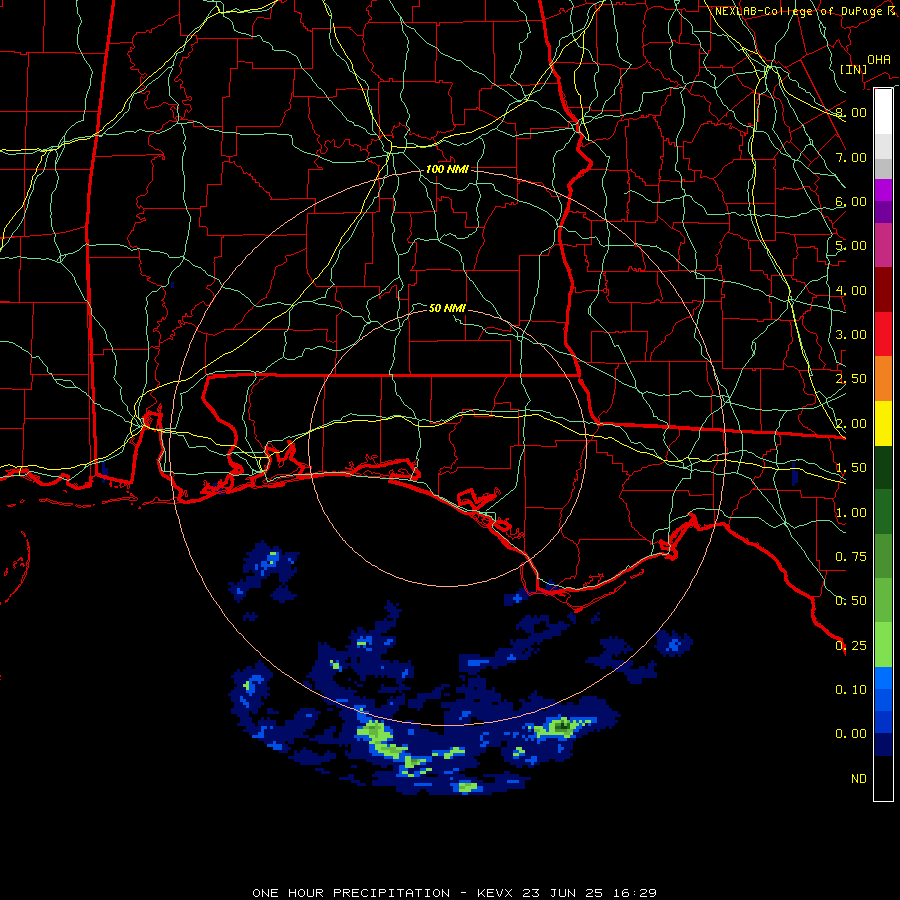Screen dimensions: 900x900
Task: Click the 0.00 legend value
Action: [851, 734]
